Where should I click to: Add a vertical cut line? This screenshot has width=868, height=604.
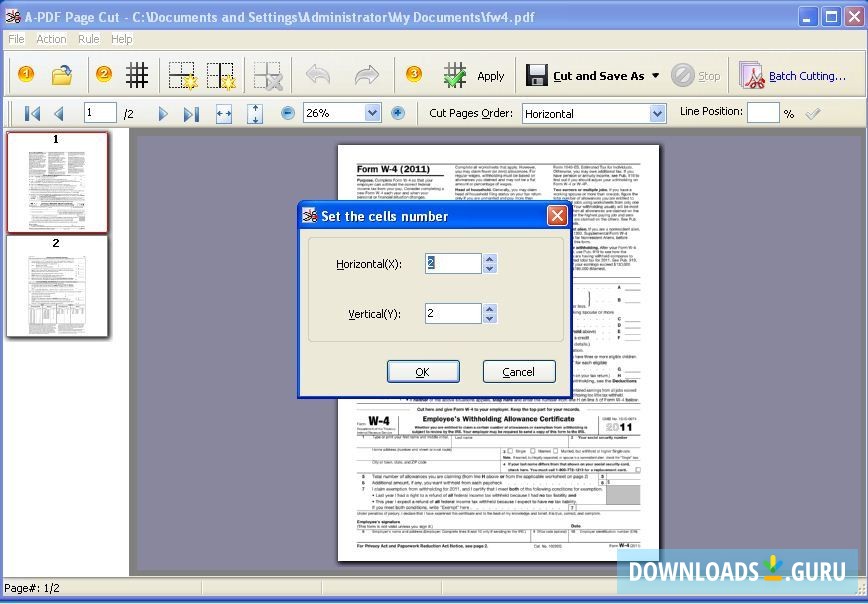pyautogui.click(x=221, y=75)
